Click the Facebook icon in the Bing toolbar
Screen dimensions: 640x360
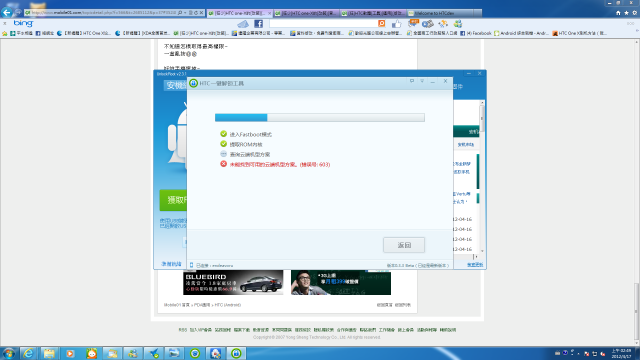tap(258, 24)
